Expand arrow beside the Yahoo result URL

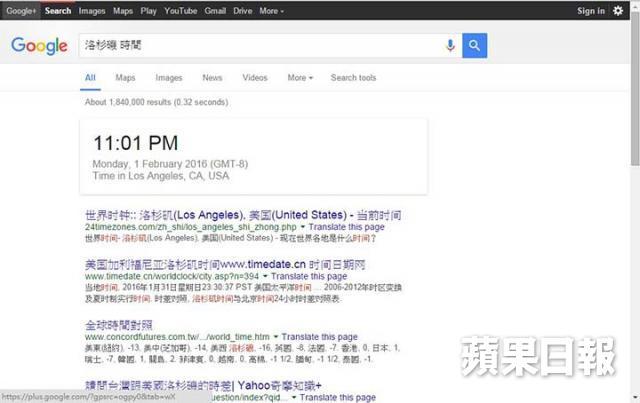click(293, 397)
